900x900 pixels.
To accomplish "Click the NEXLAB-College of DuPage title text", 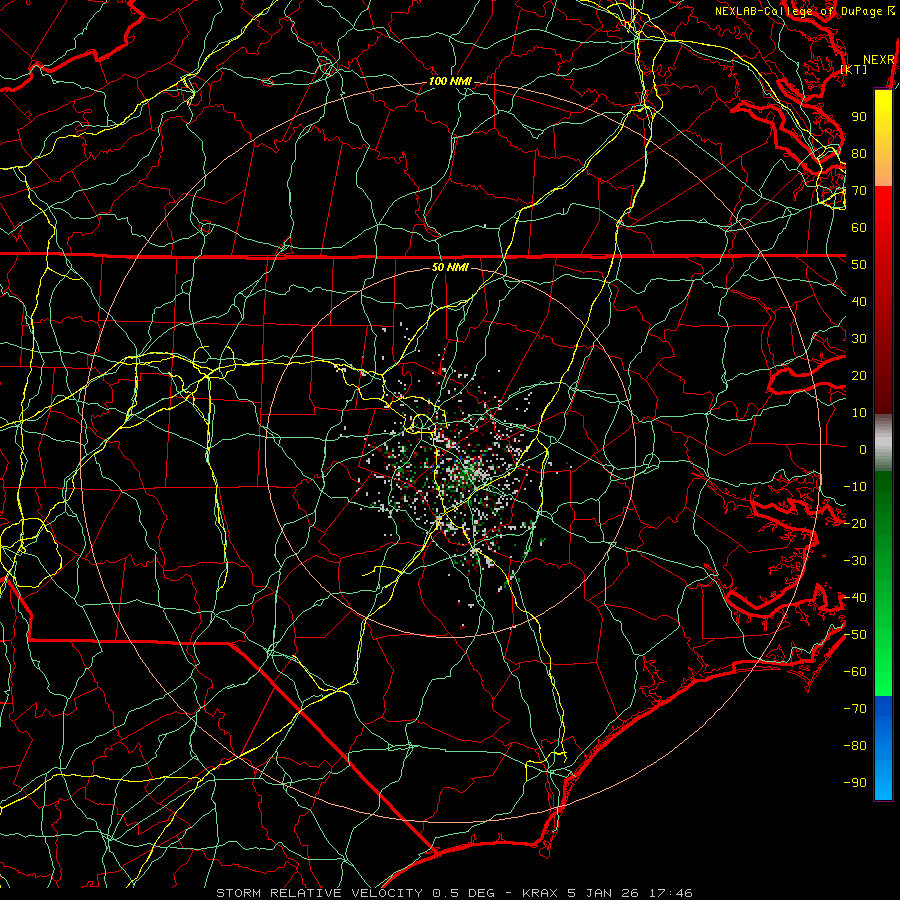I will pyautogui.click(x=798, y=11).
